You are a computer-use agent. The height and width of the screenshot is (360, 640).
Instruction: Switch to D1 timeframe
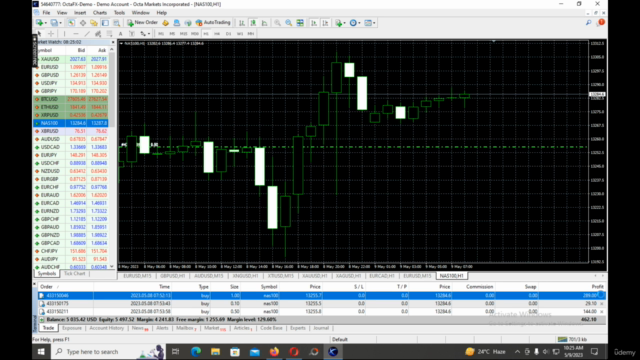coord(228,34)
